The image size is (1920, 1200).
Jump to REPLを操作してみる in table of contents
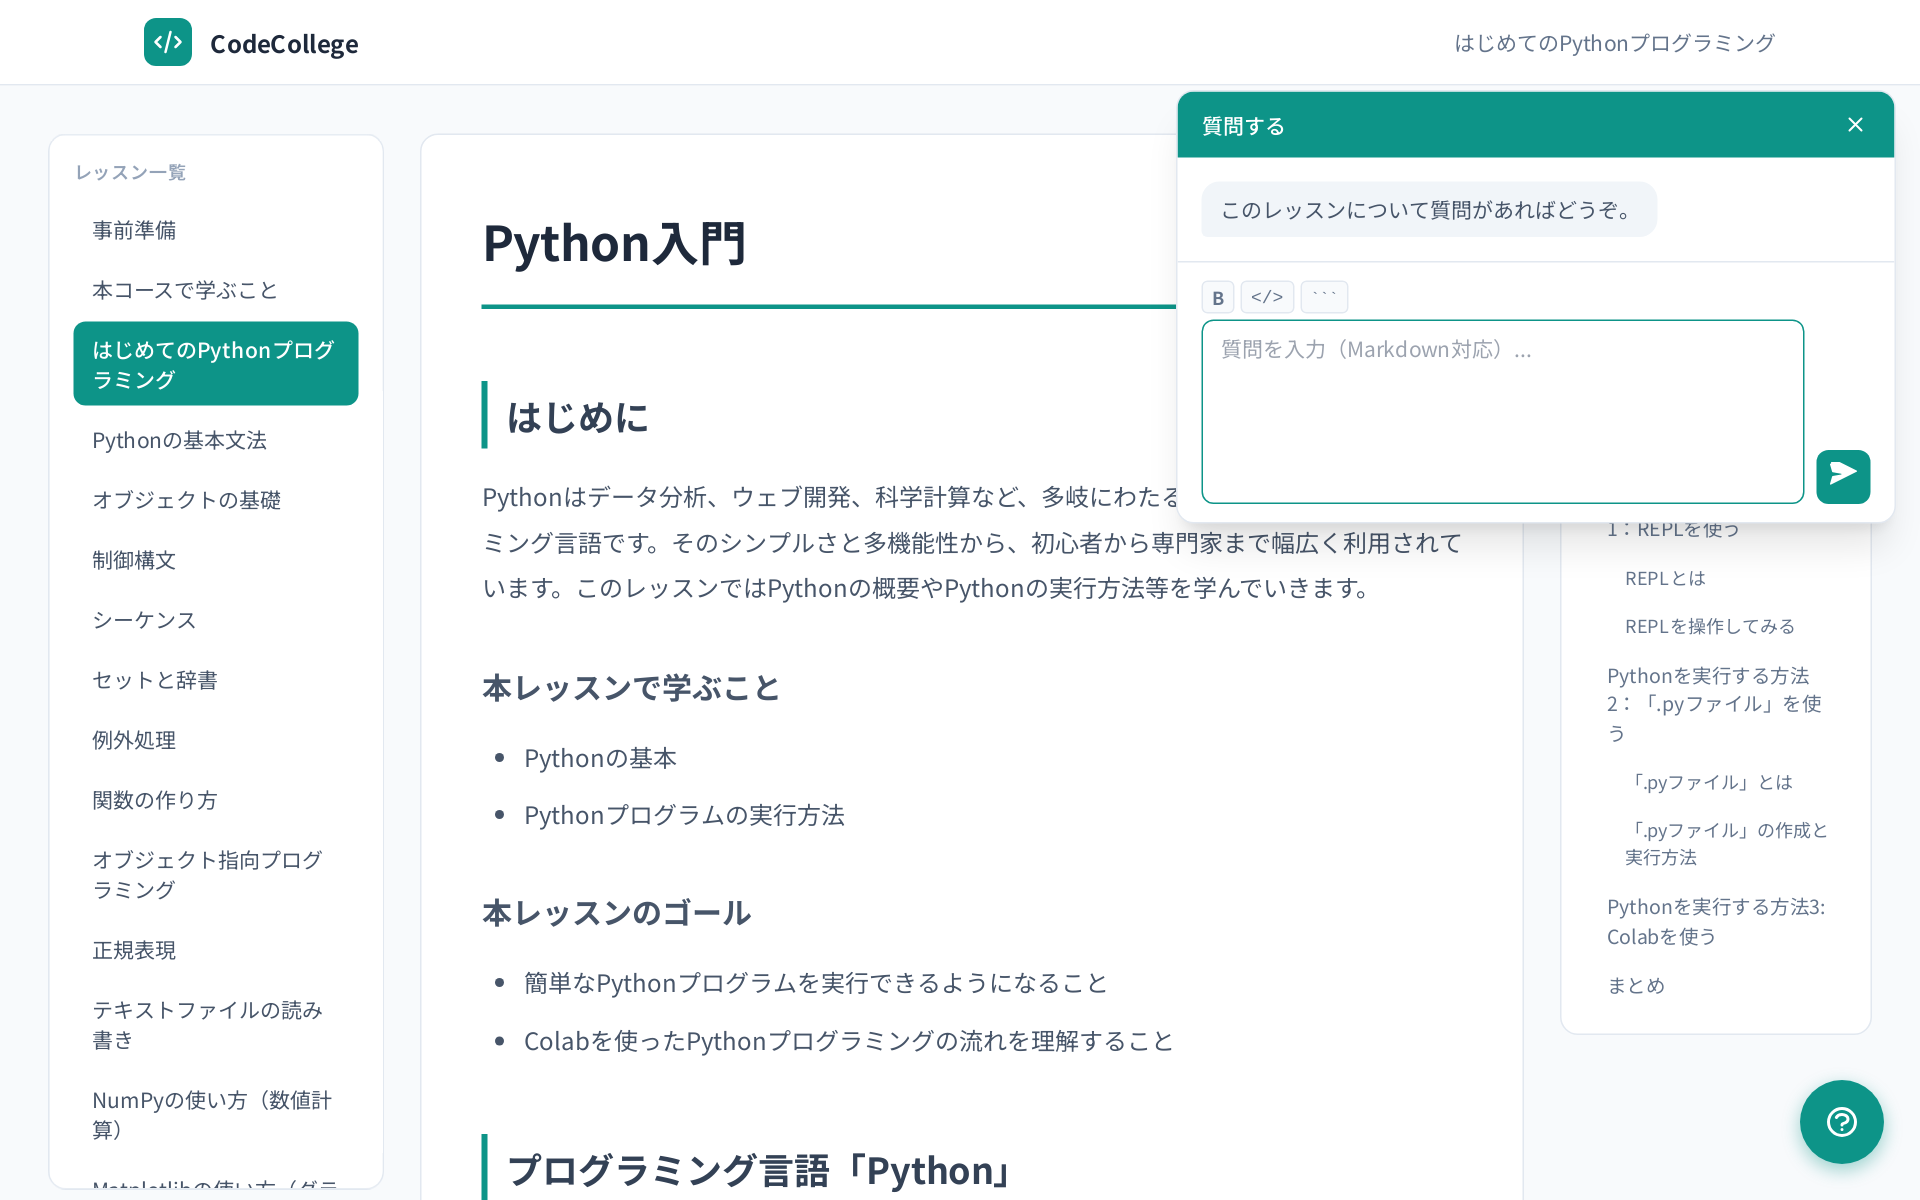click(x=1710, y=626)
